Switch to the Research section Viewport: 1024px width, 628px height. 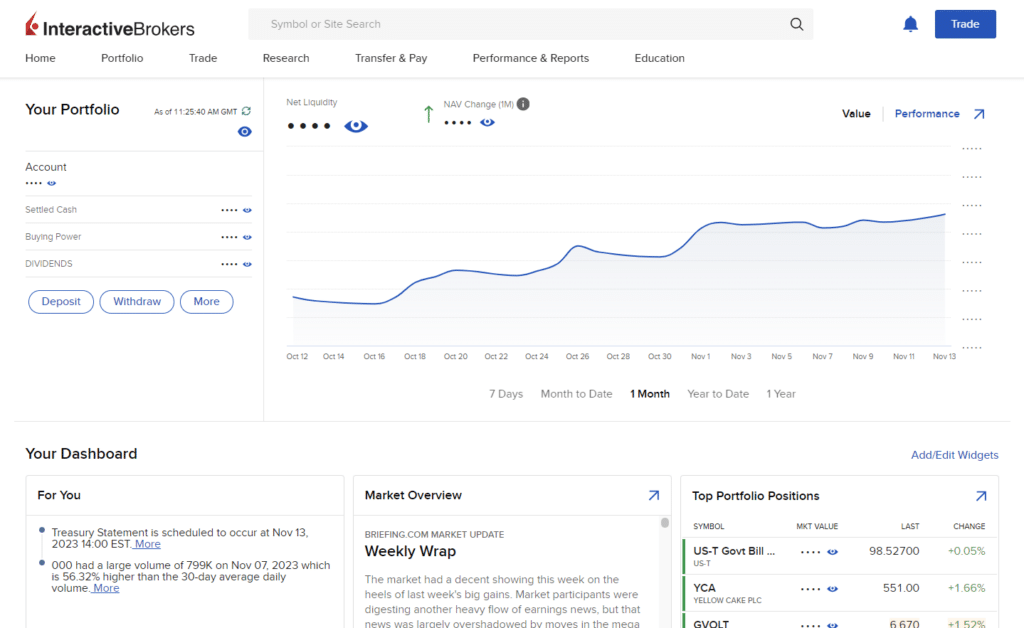click(x=285, y=58)
